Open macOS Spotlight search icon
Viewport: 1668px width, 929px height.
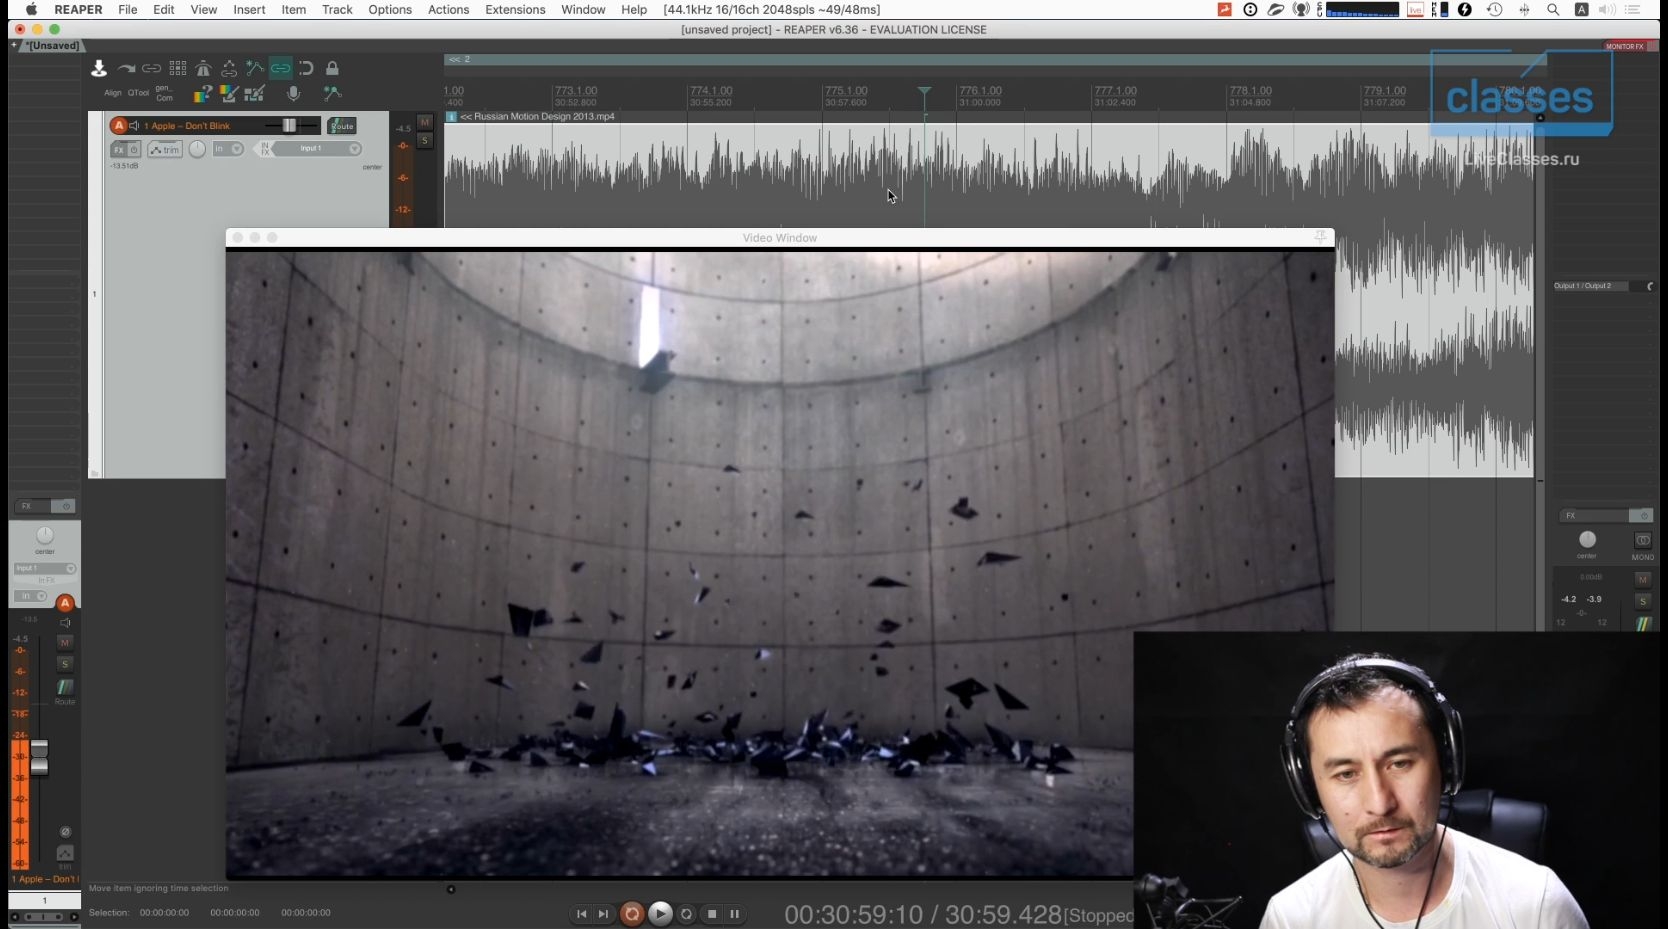[1553, 9]
